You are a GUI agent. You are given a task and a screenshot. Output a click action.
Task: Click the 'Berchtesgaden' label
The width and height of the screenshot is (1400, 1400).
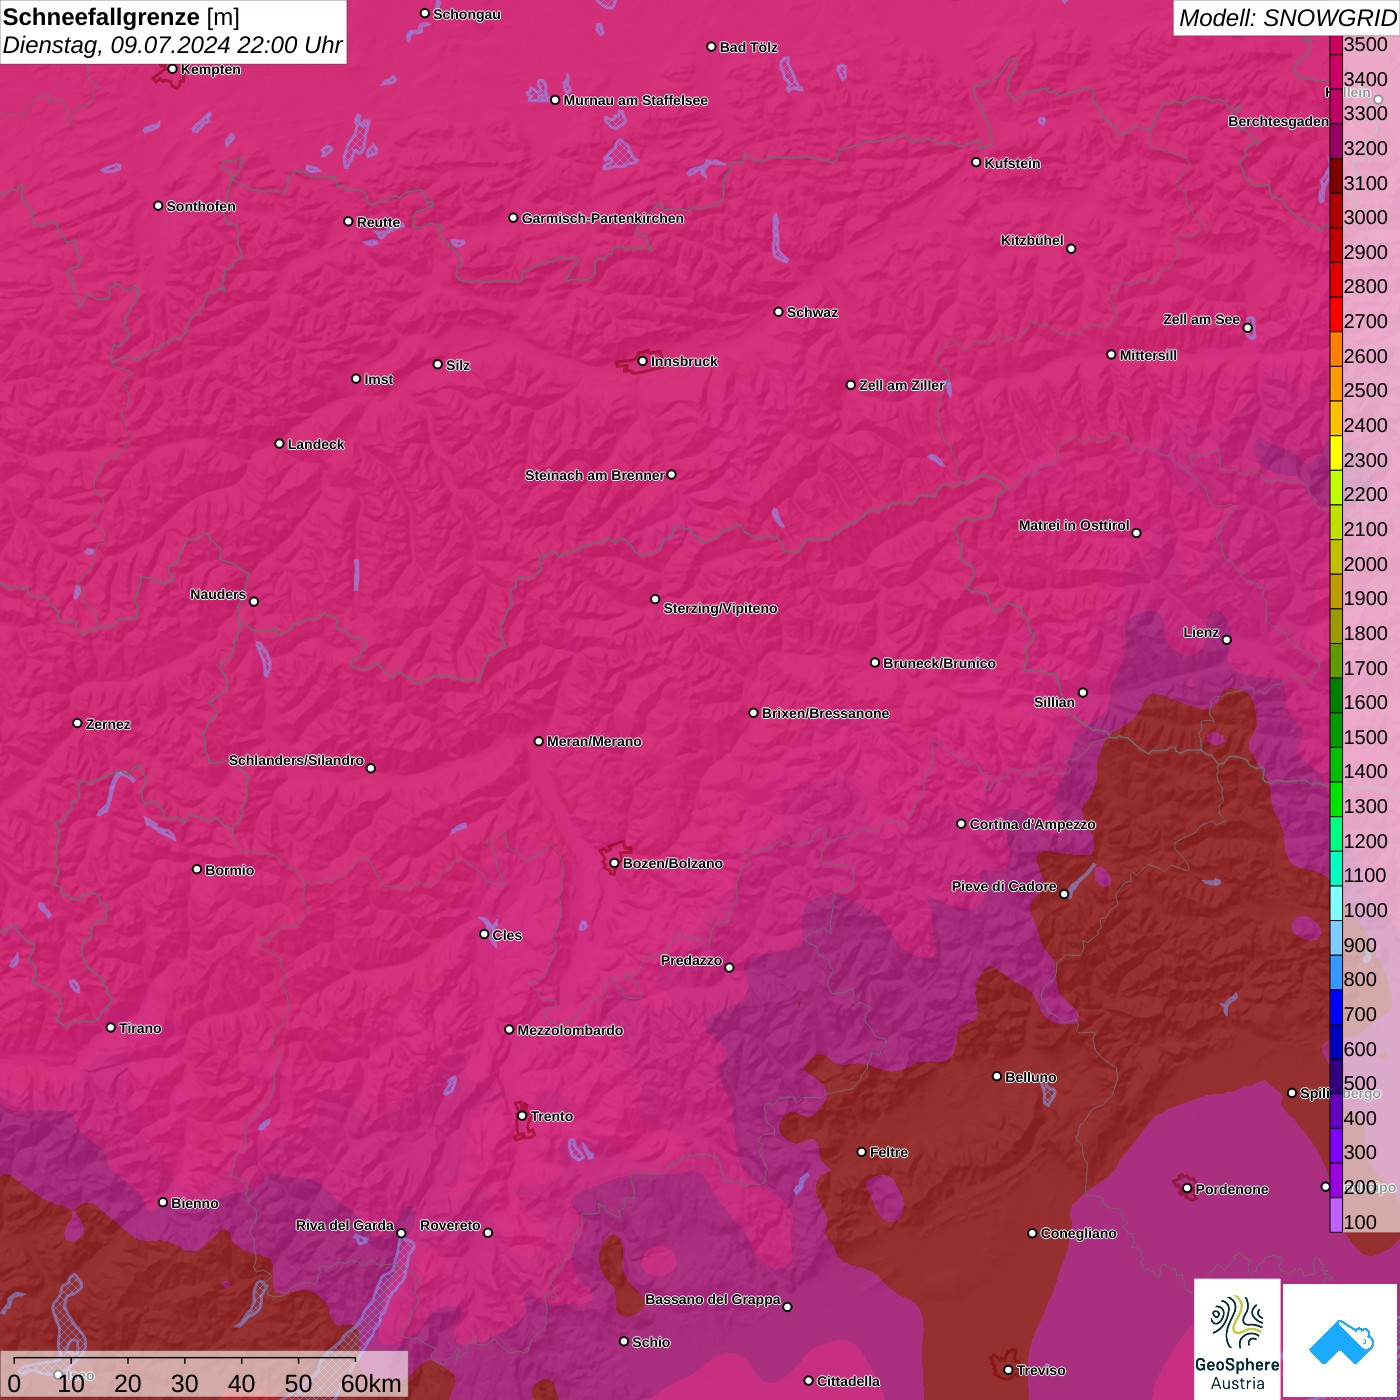click(x=1279, y=121)
